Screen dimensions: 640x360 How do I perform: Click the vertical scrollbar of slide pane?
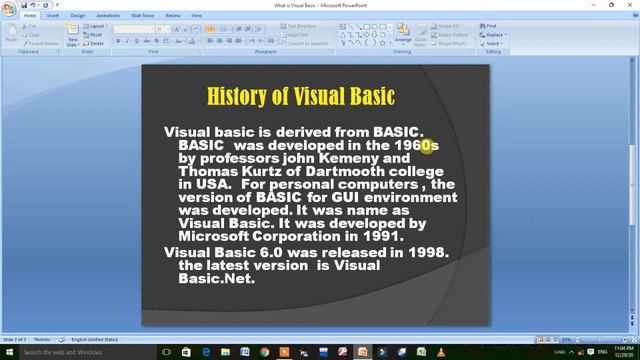point(632,185)
